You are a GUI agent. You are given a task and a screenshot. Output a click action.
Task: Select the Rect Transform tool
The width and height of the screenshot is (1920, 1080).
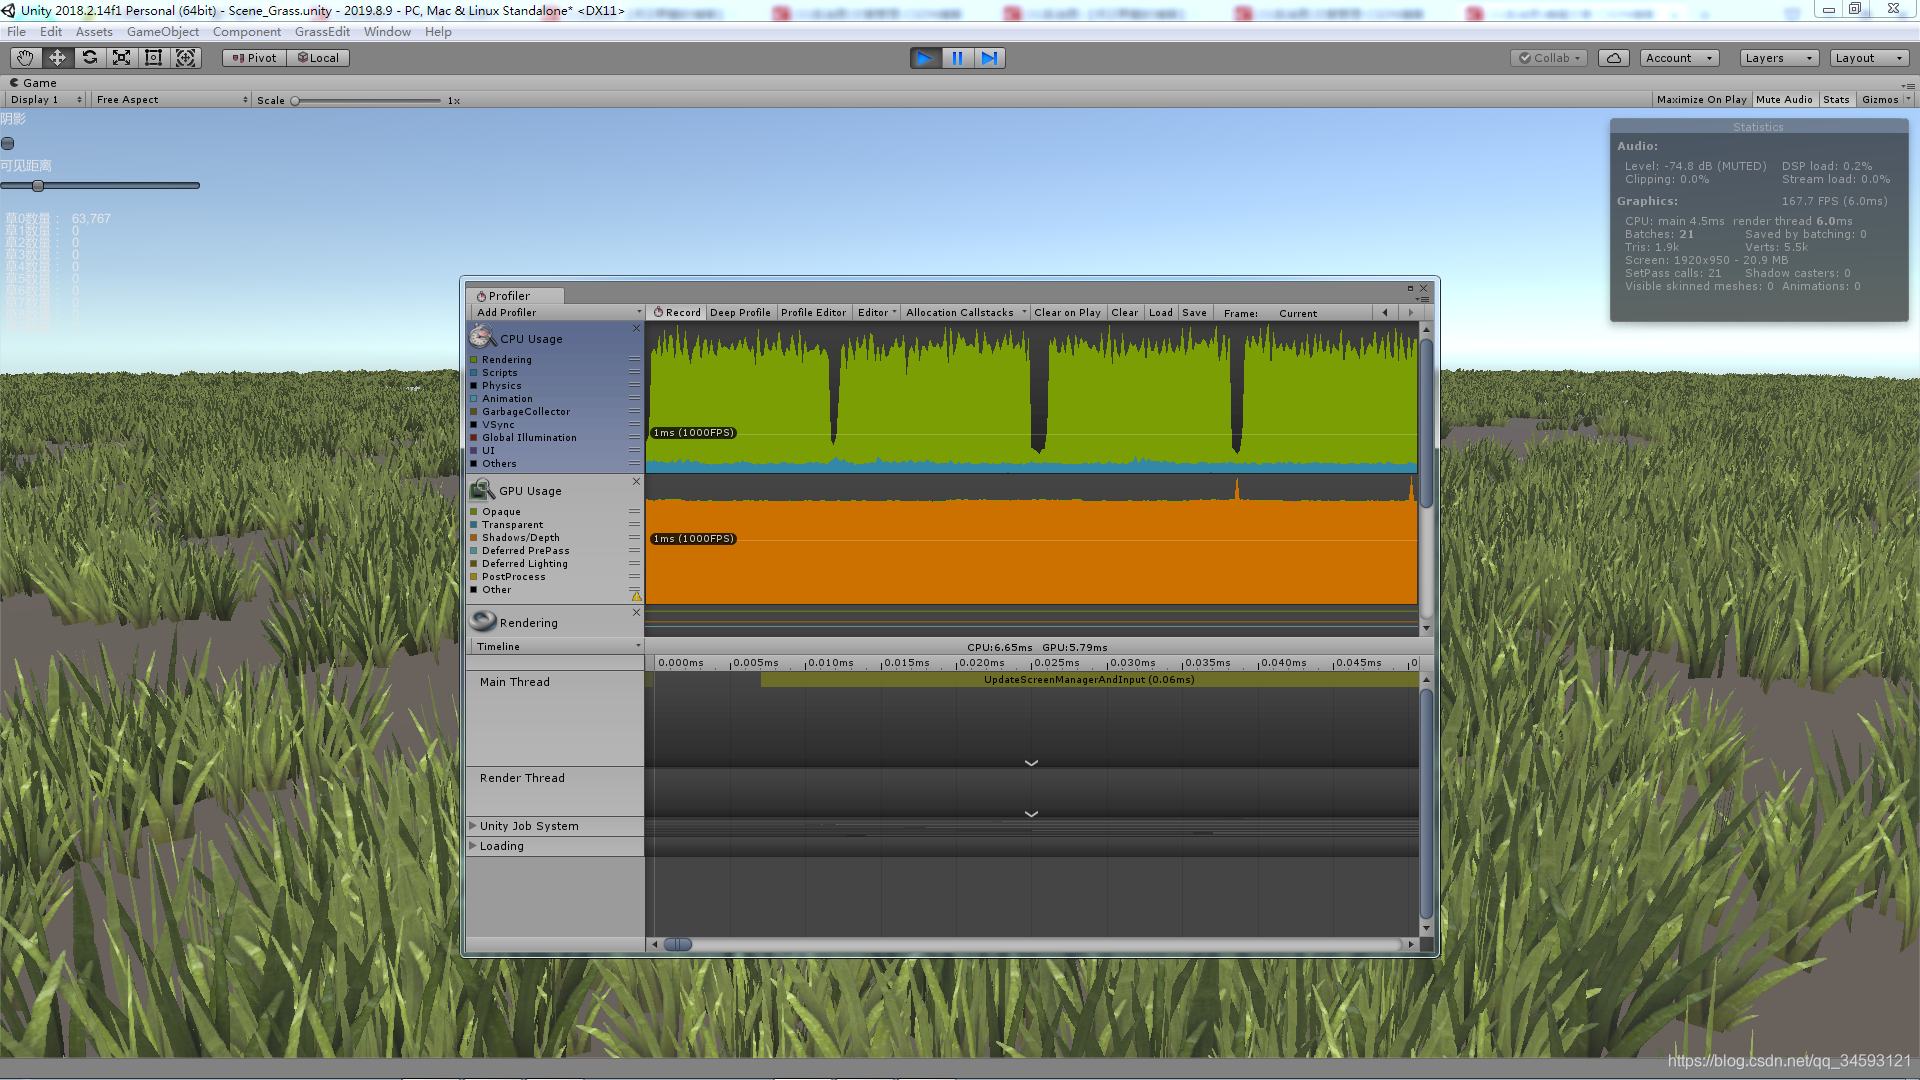(x=153, y=58)
